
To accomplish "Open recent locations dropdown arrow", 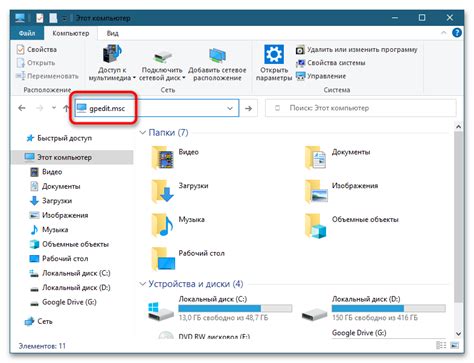I will [x=54, y=108].
